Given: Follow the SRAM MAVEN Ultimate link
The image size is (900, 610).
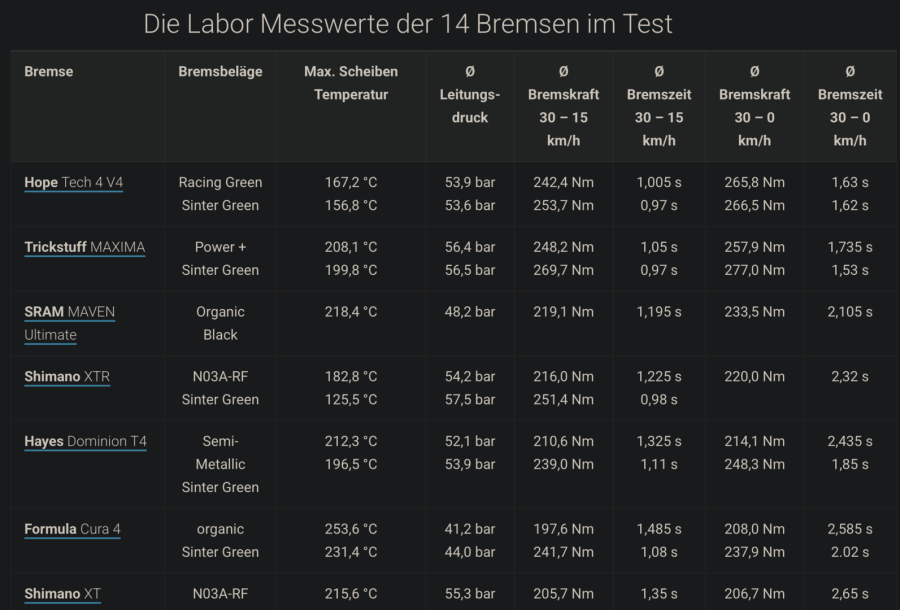Looking at the screenshot, I should pos(69,323).
